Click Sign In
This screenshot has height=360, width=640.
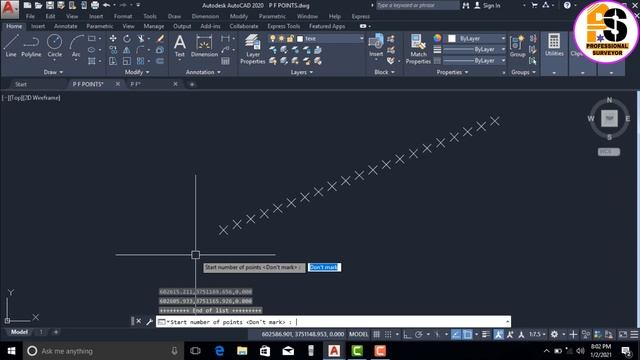pos(491,5)
